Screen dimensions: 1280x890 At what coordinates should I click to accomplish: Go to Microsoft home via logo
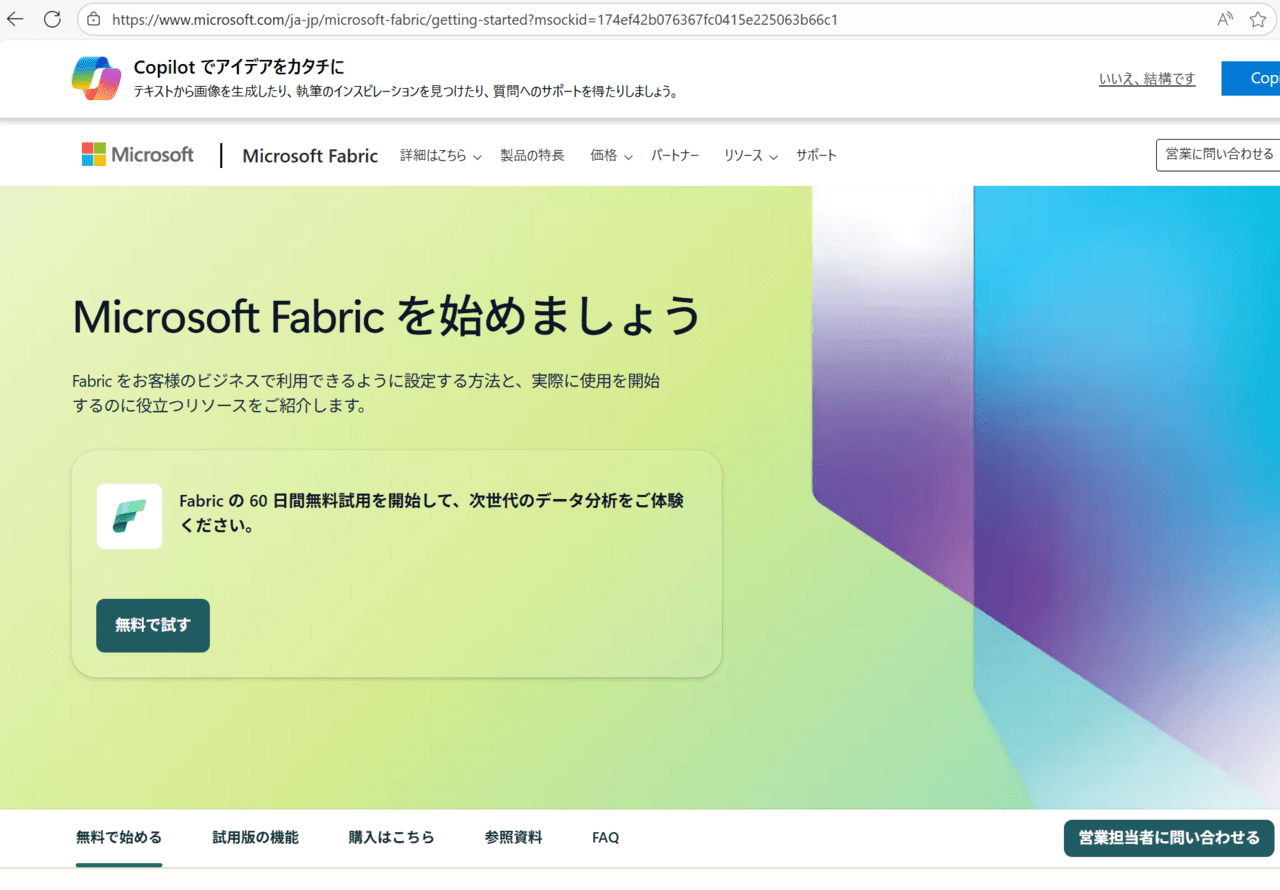click(x=138, y=155)
